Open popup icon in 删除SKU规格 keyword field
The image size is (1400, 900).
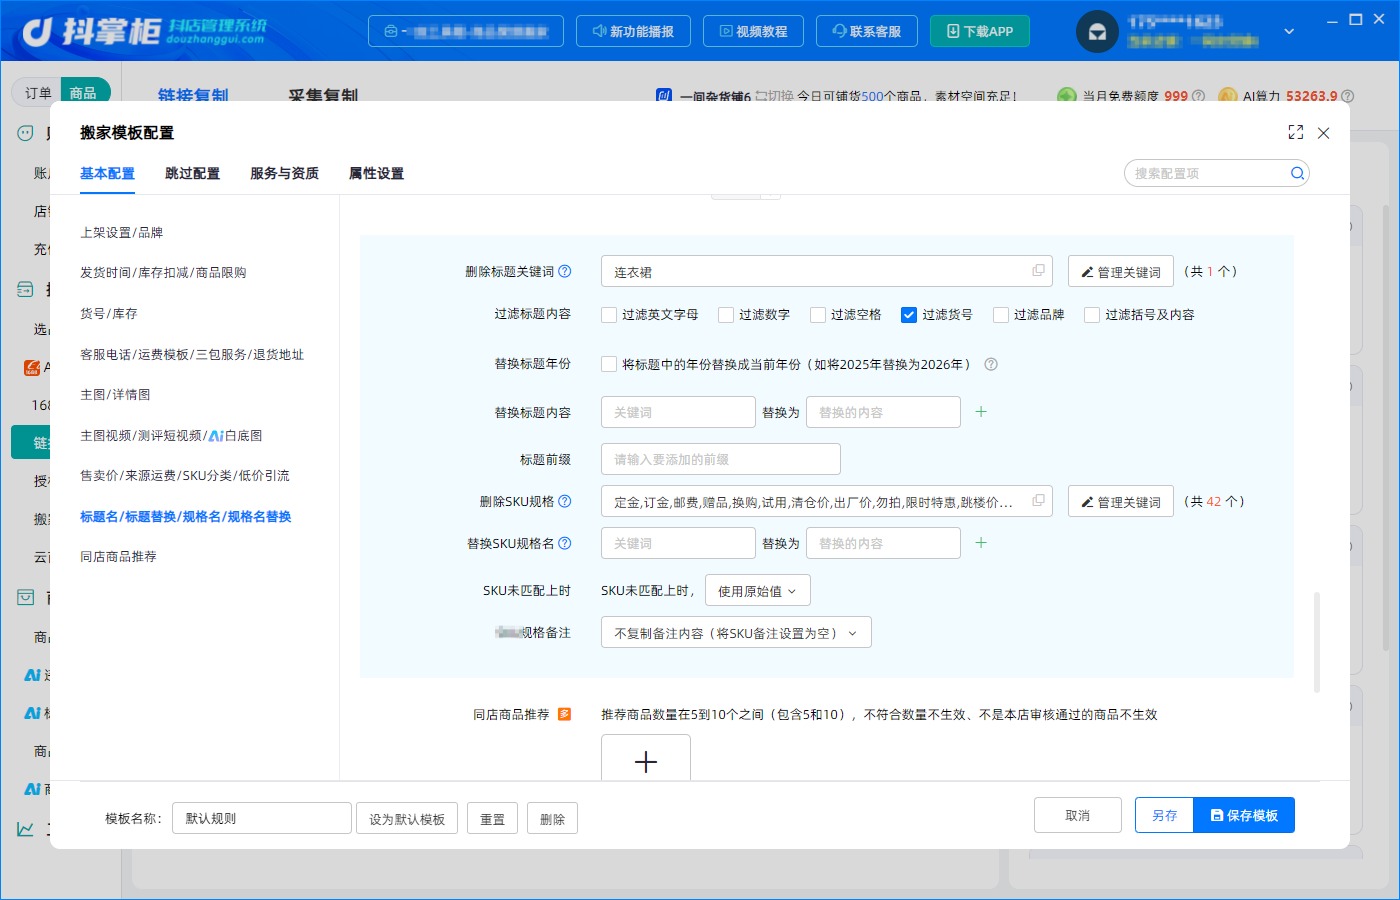click(1038, 500)
